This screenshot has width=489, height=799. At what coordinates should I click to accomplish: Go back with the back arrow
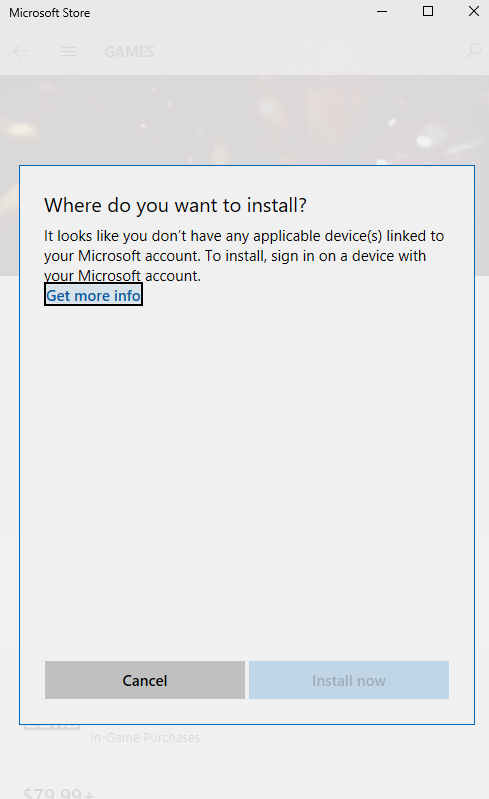tap(21, 51)
